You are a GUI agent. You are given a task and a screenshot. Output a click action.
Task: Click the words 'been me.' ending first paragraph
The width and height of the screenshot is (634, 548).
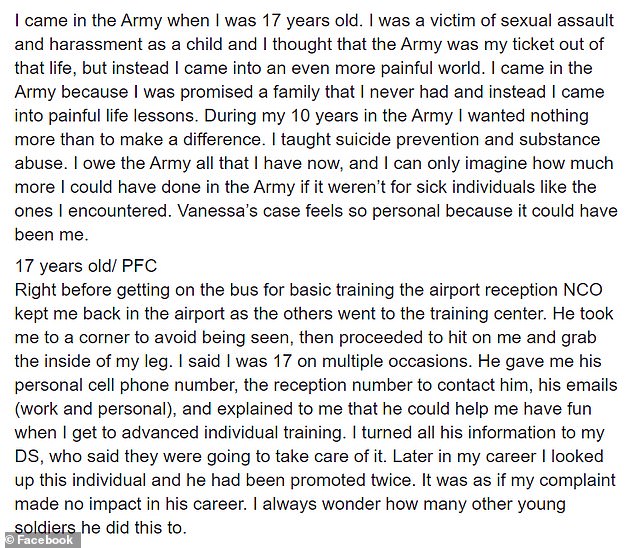[51, 235]
